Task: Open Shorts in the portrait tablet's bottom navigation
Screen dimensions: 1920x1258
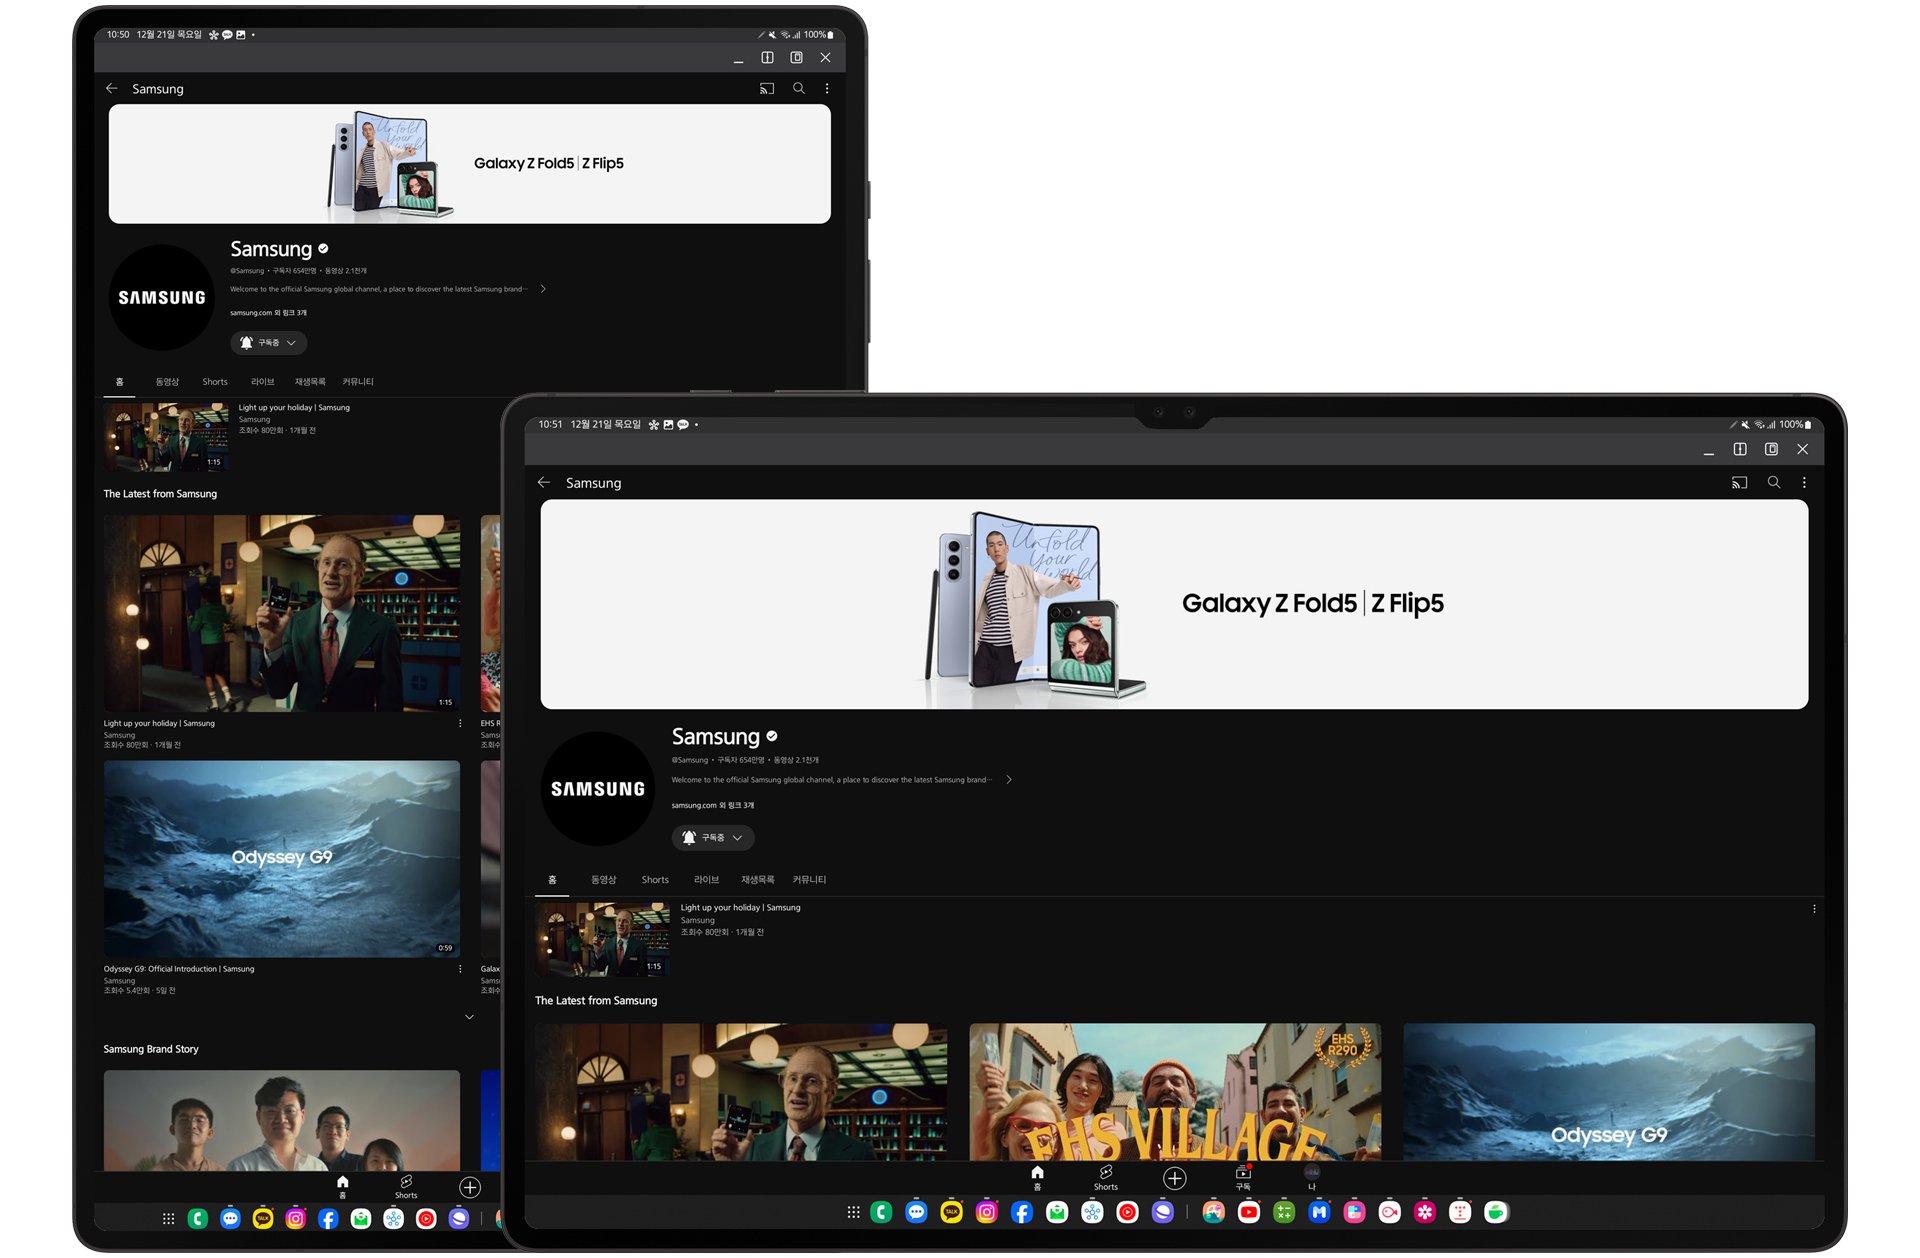Action: (406, 1187)
